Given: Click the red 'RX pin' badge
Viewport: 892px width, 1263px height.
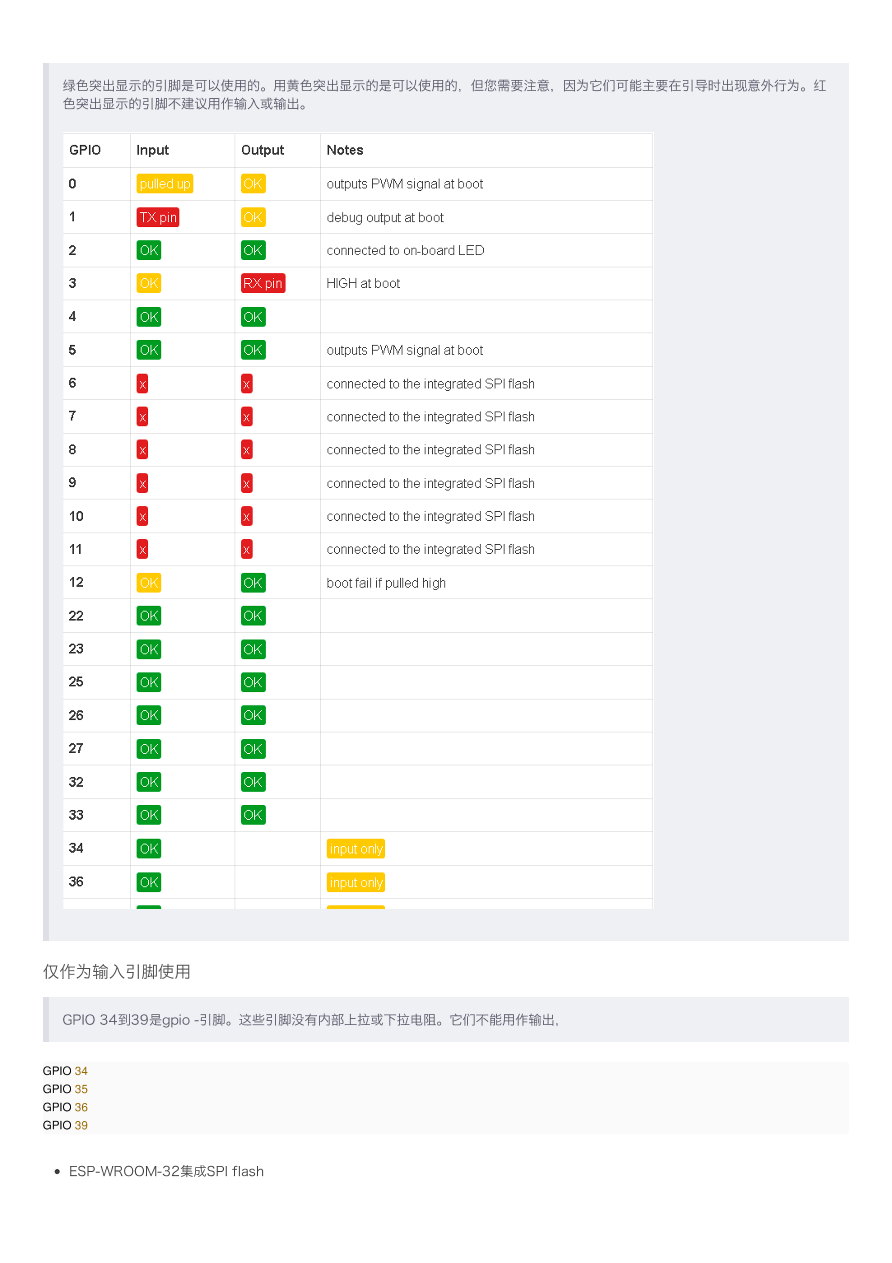Looking at the screenshot, I should pos(263,283).
